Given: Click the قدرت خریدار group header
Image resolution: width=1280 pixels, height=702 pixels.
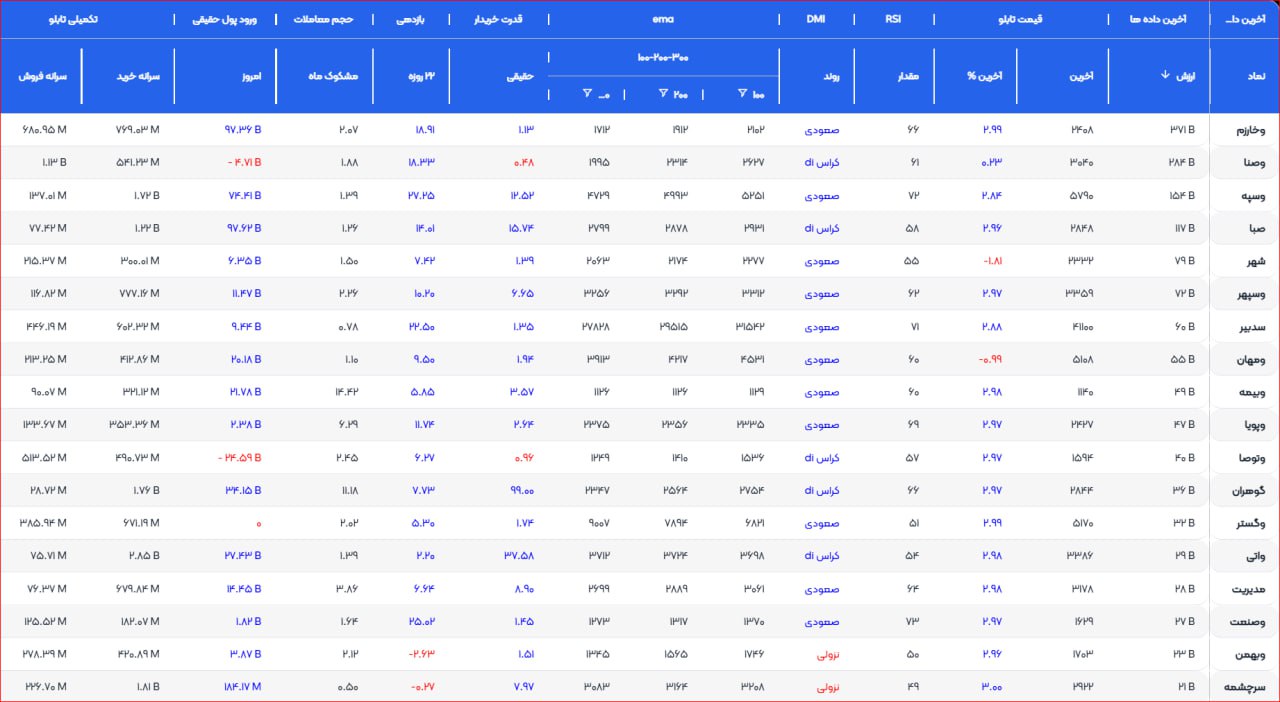Looking at the screenshot, I should click(498, 19).
